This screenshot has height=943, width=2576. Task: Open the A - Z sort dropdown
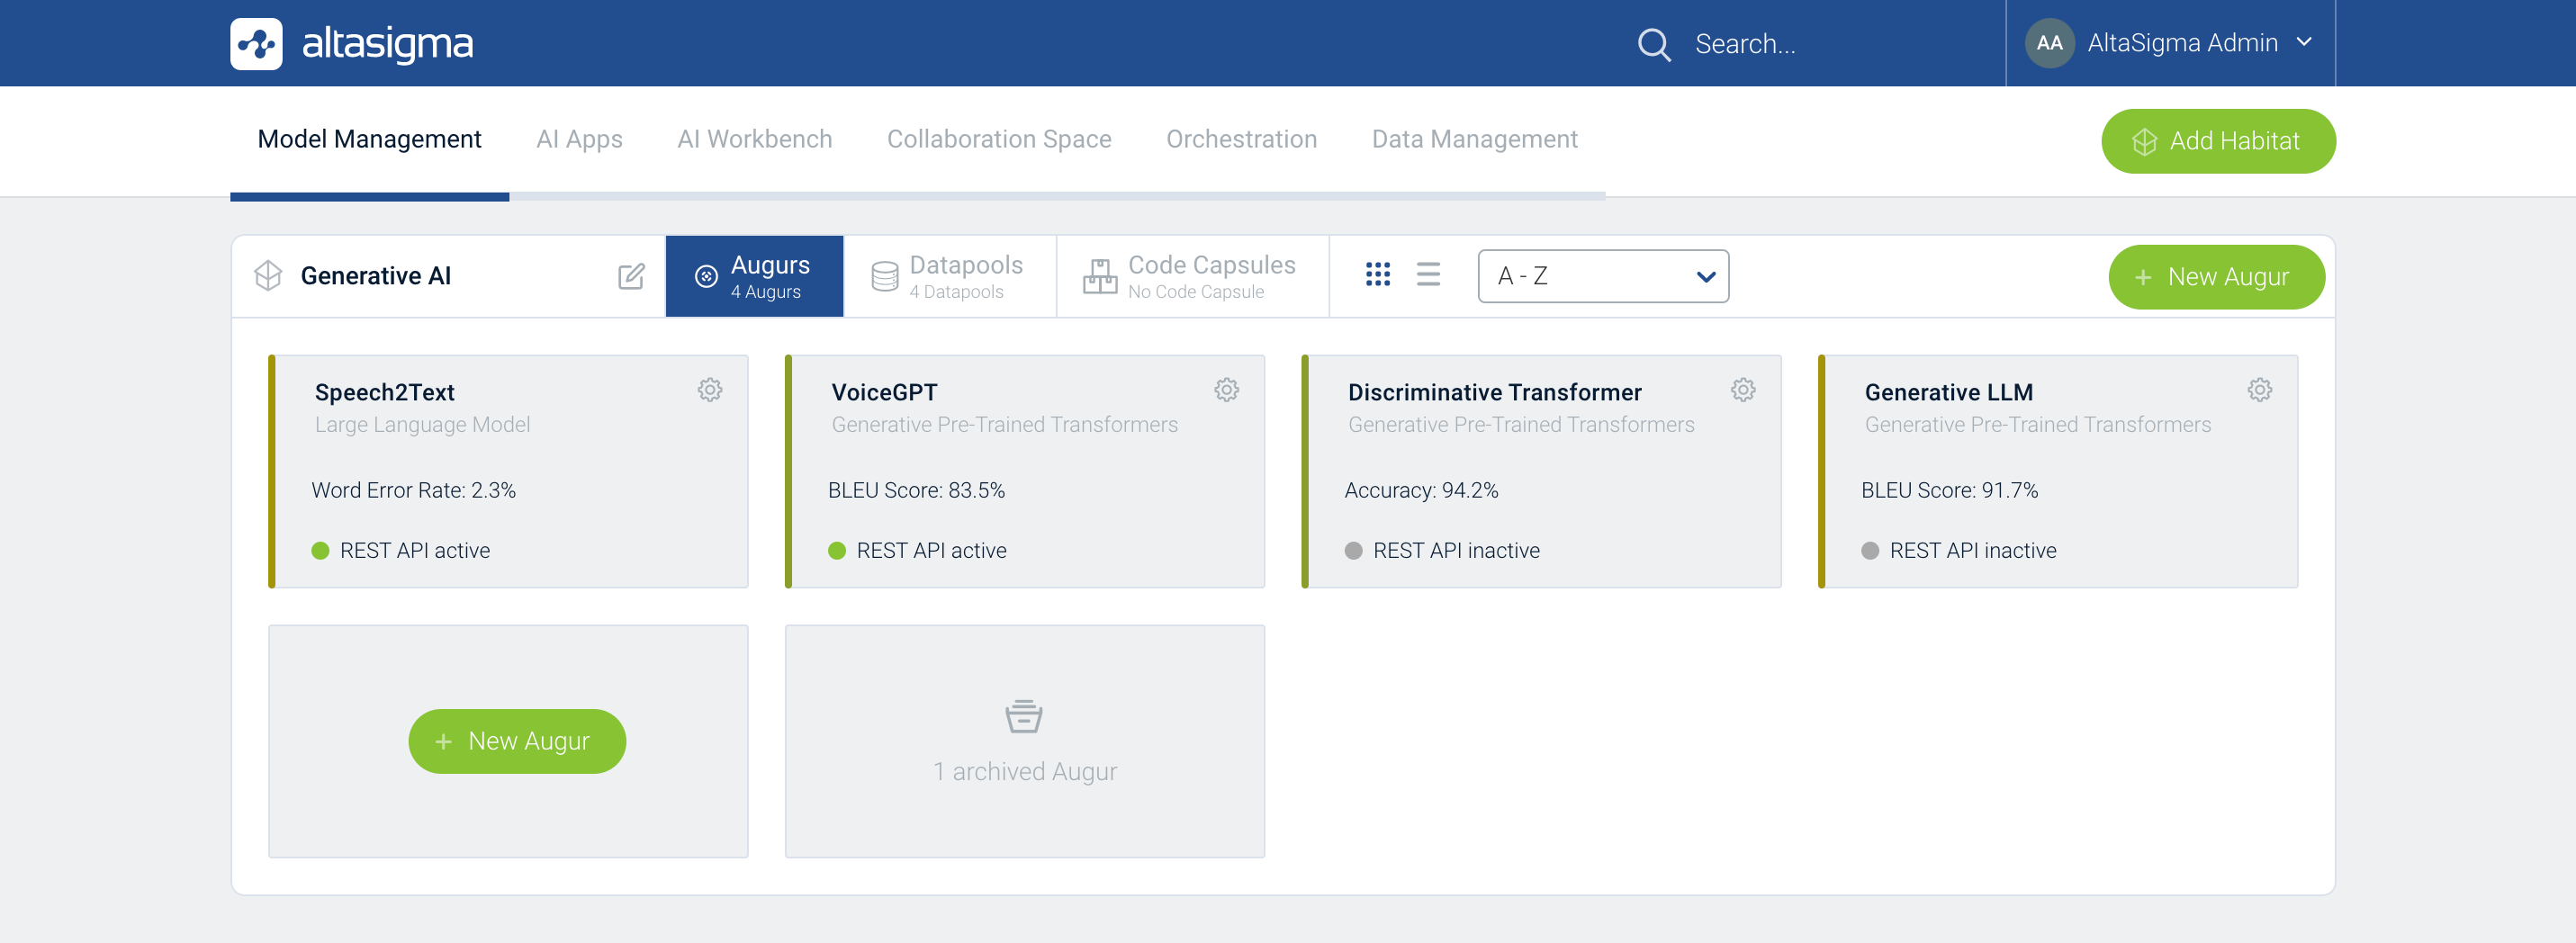click(1603, 276)
